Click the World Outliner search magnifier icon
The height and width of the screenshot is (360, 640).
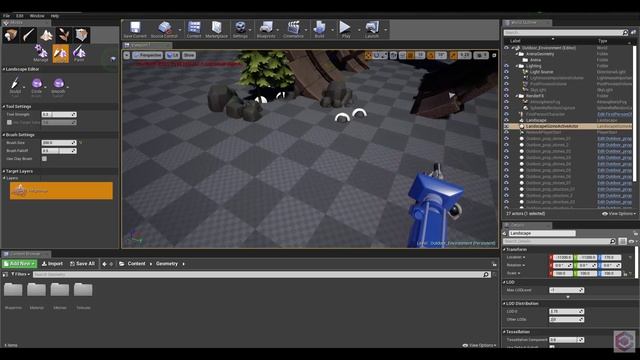pos(625,32)
